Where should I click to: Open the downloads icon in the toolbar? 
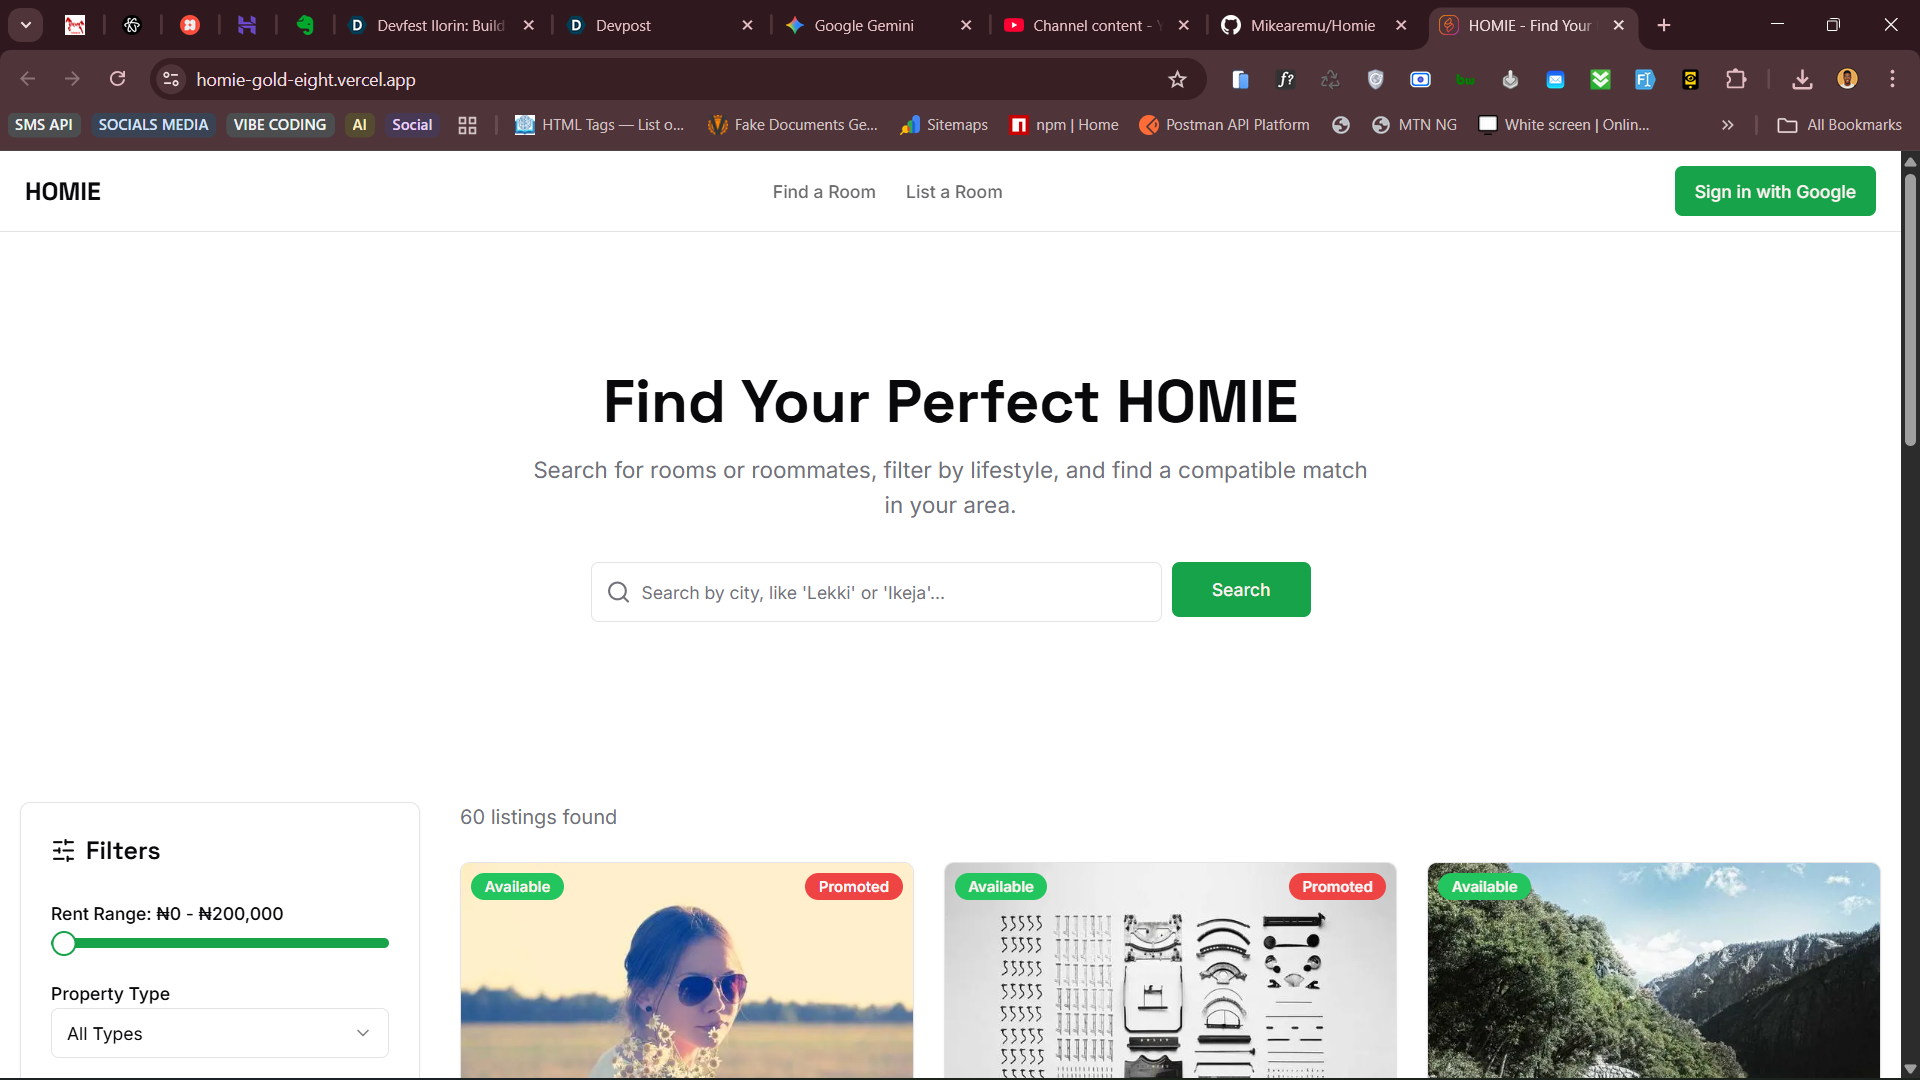coord(1802,79)
